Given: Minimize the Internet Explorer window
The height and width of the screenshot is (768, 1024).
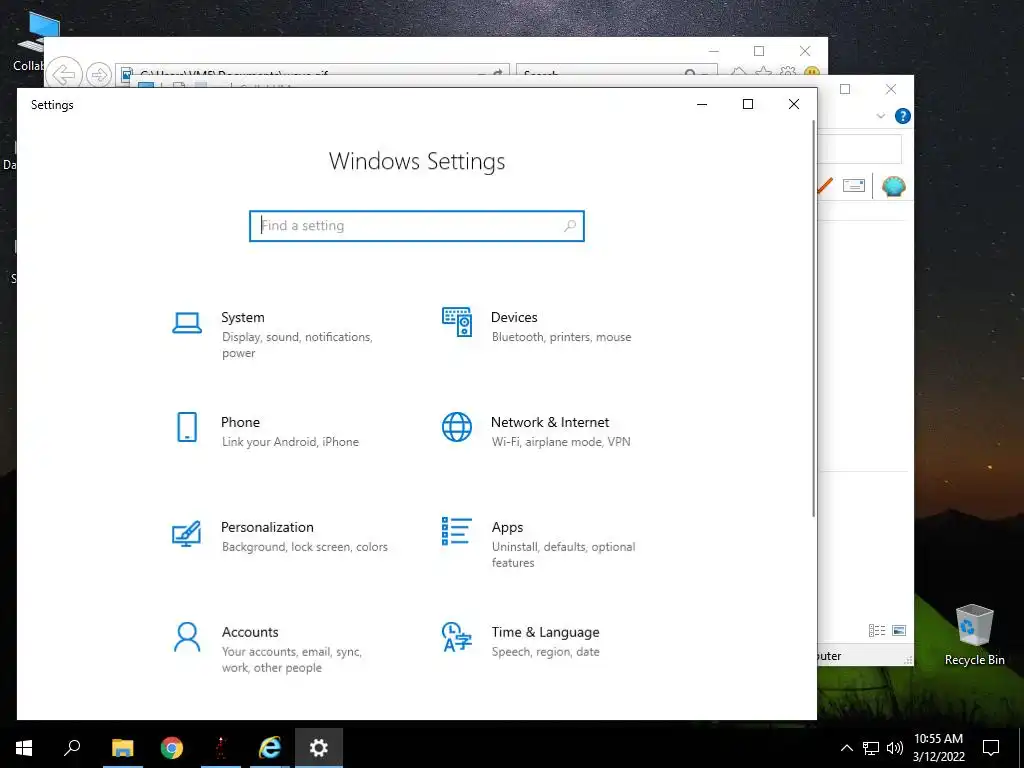Looking at the screenshot, I should 714,51.
